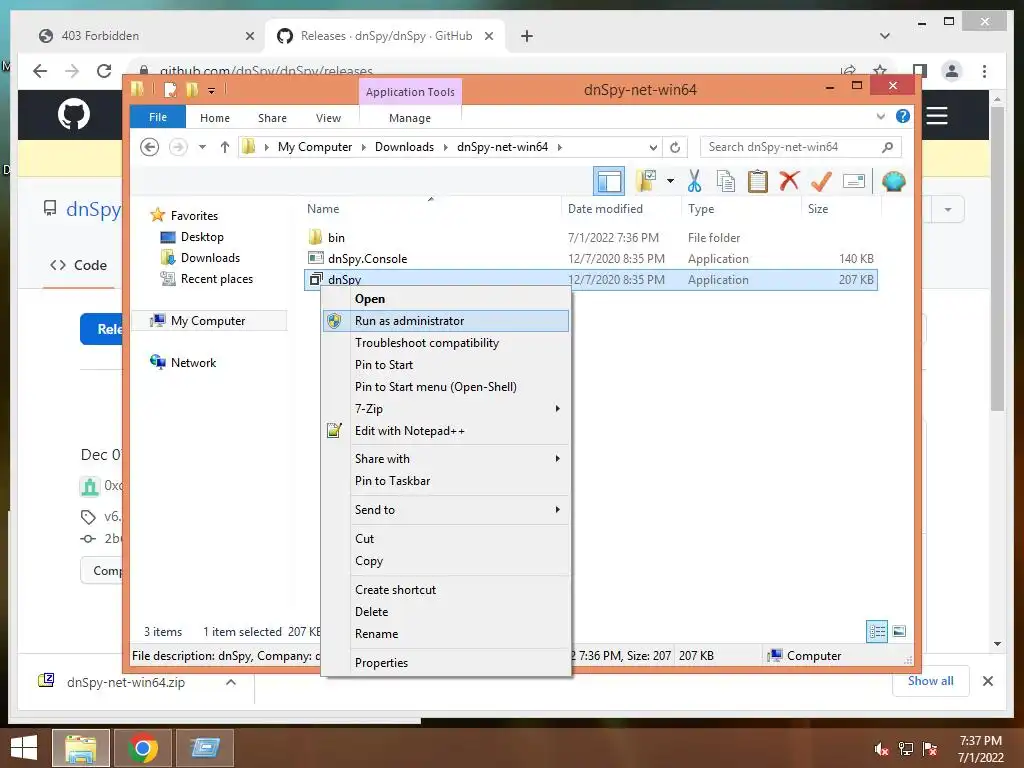Click the Cut scissors toolbar icon
Image resolution: width=1024 pixels, height=768 pixels.
(x=694, y=181)
